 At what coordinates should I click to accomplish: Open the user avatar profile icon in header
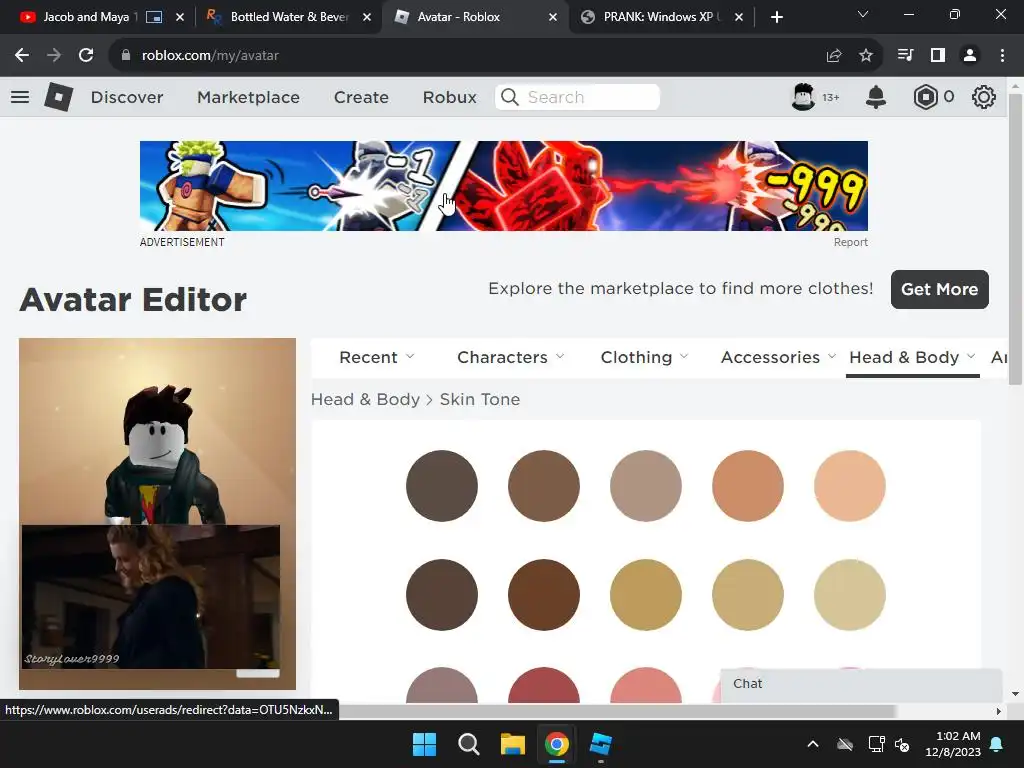point(803,97)
